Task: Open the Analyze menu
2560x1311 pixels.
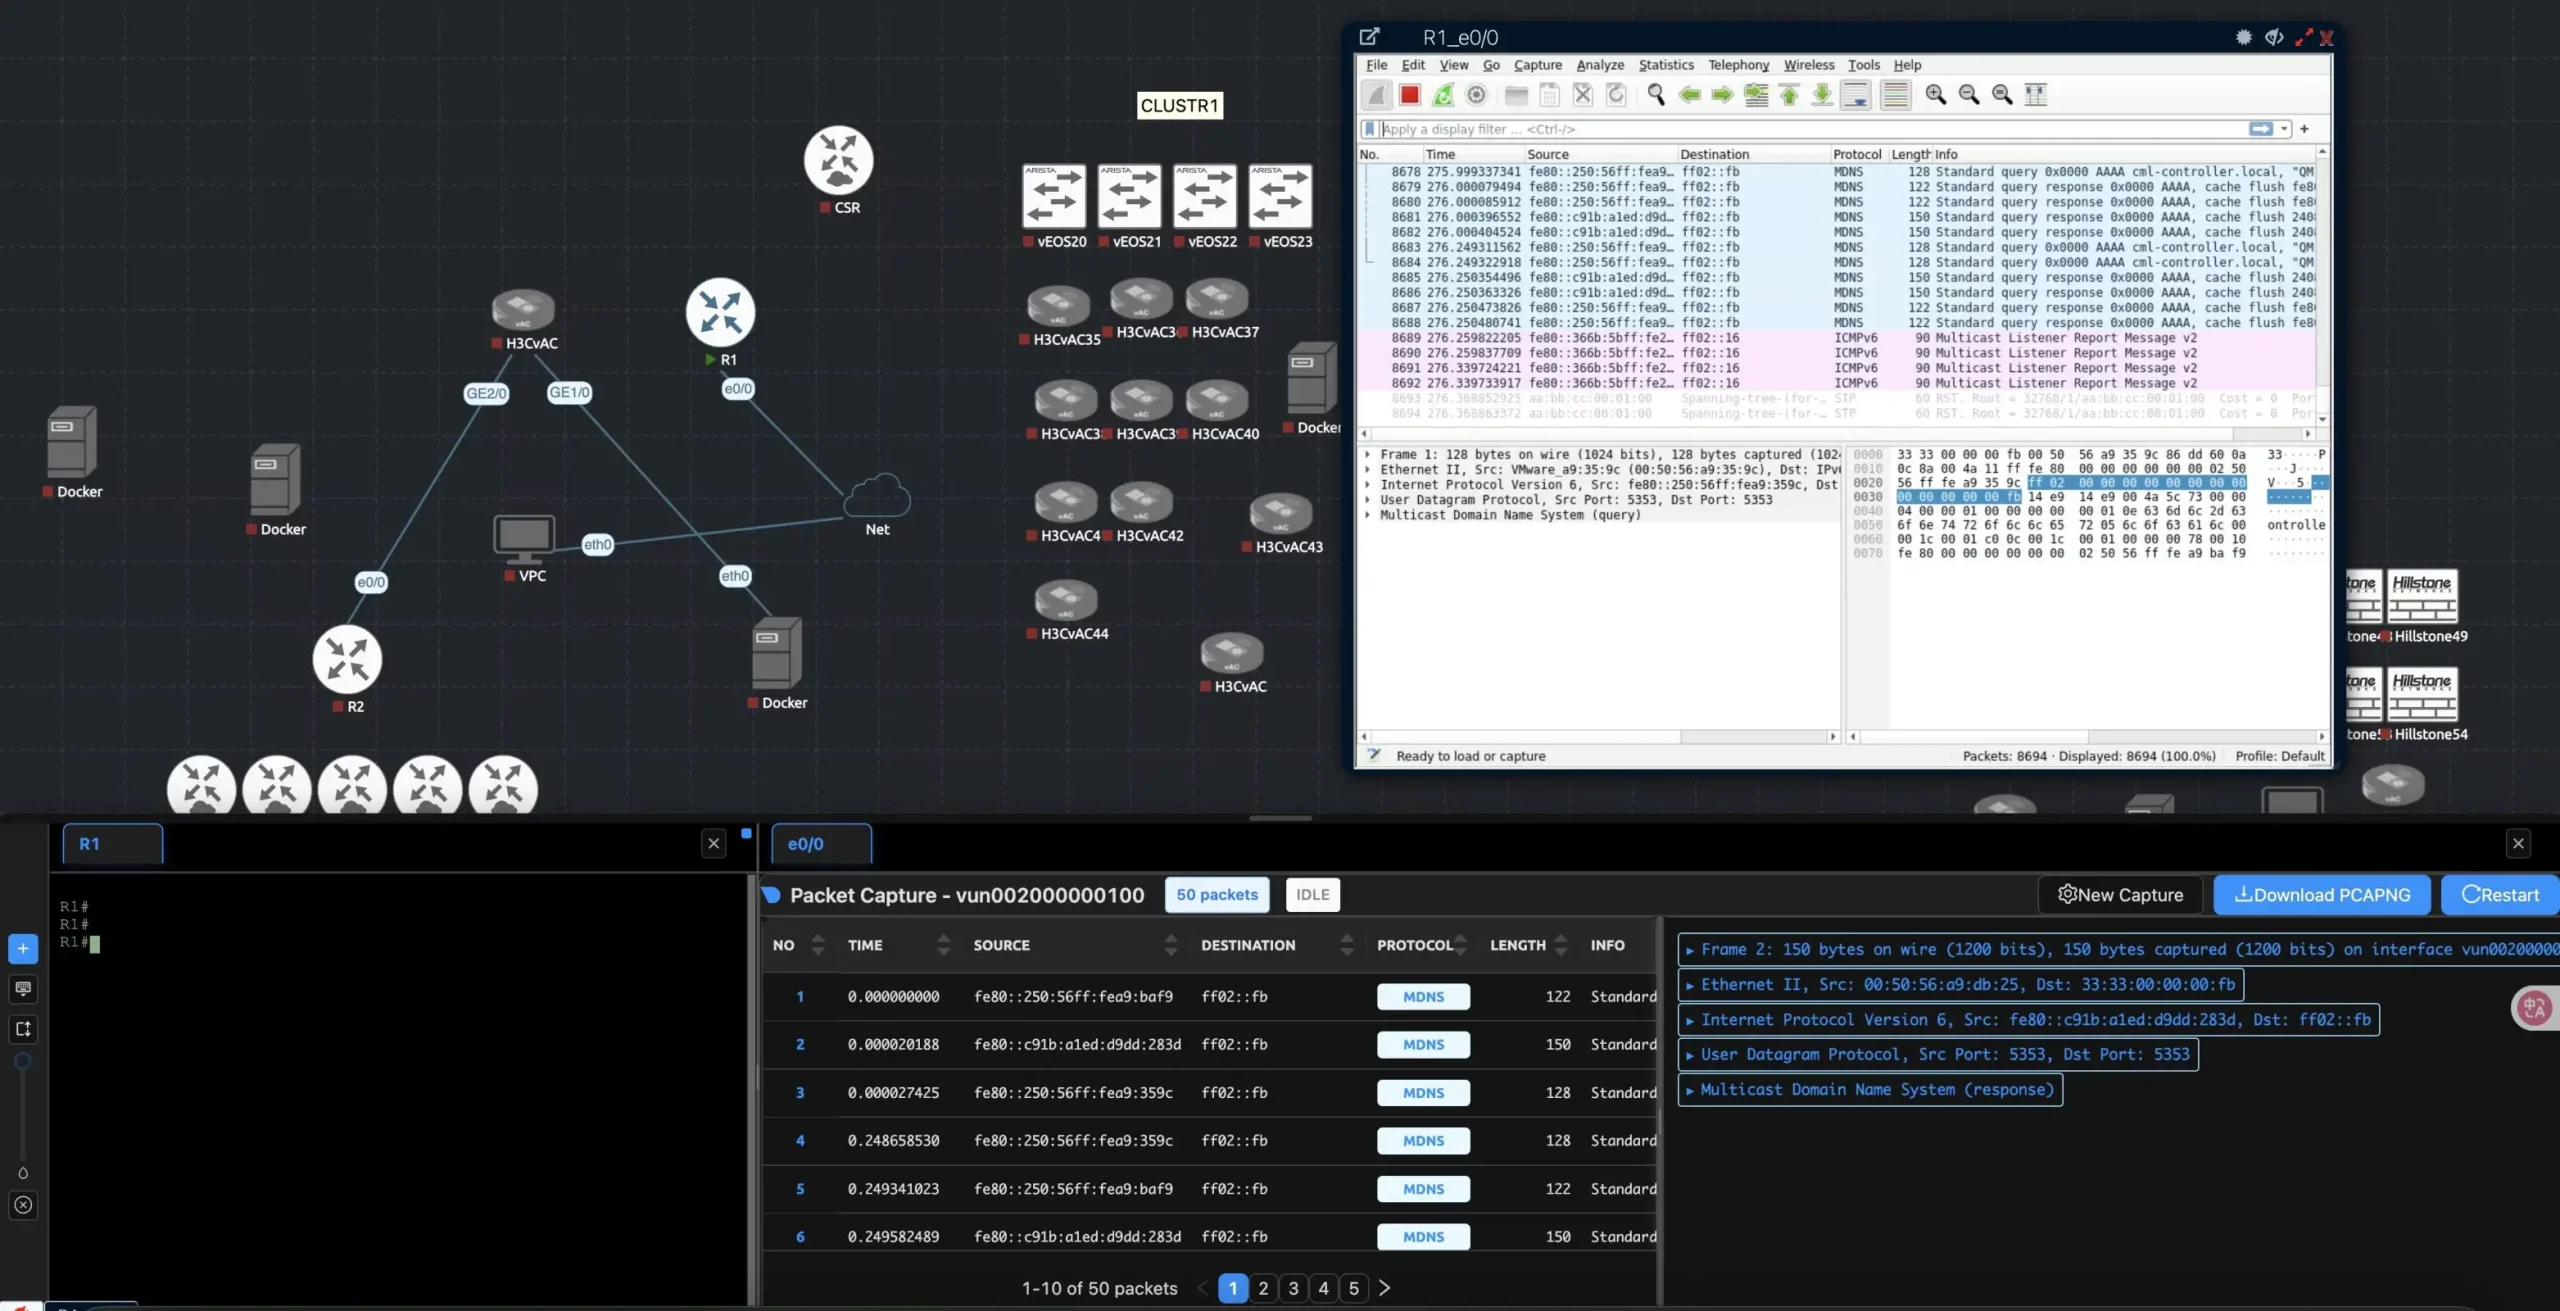Action: tap(1600, 65)
